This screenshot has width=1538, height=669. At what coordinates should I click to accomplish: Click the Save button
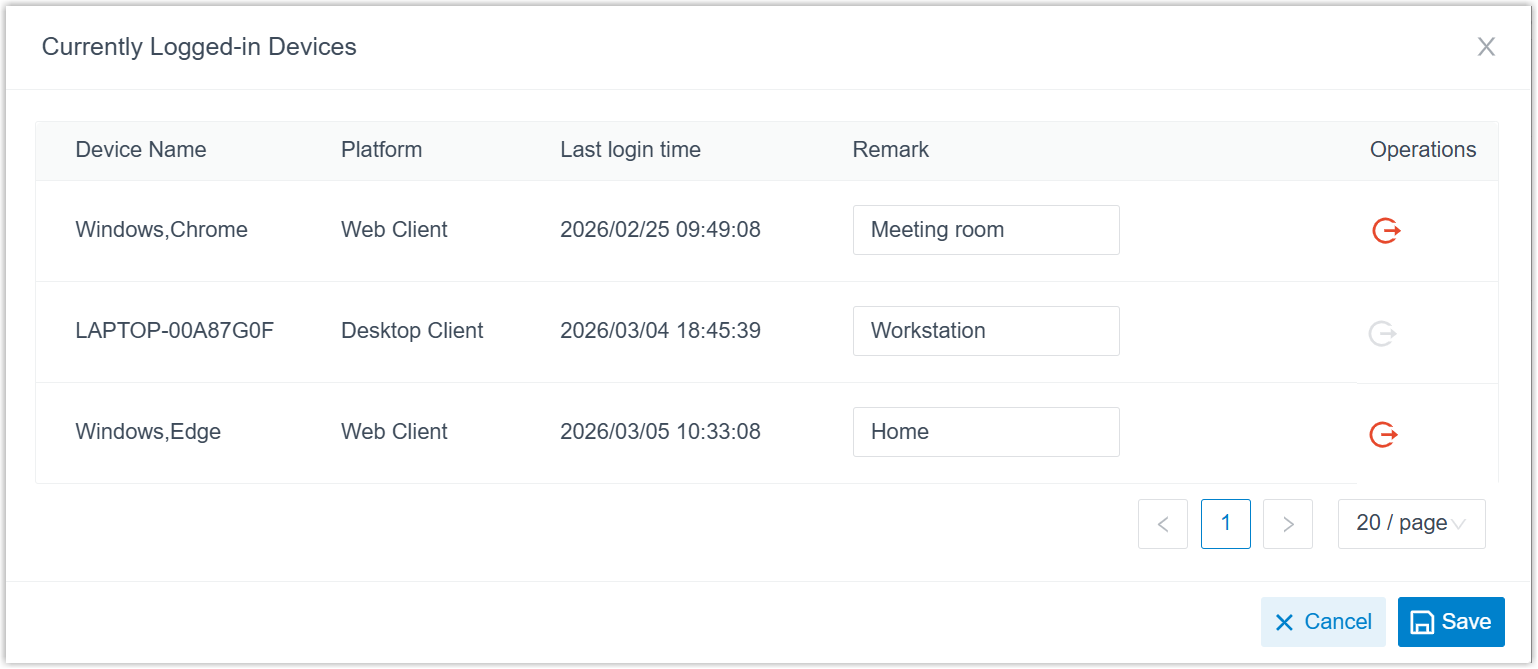[1450, 622]
